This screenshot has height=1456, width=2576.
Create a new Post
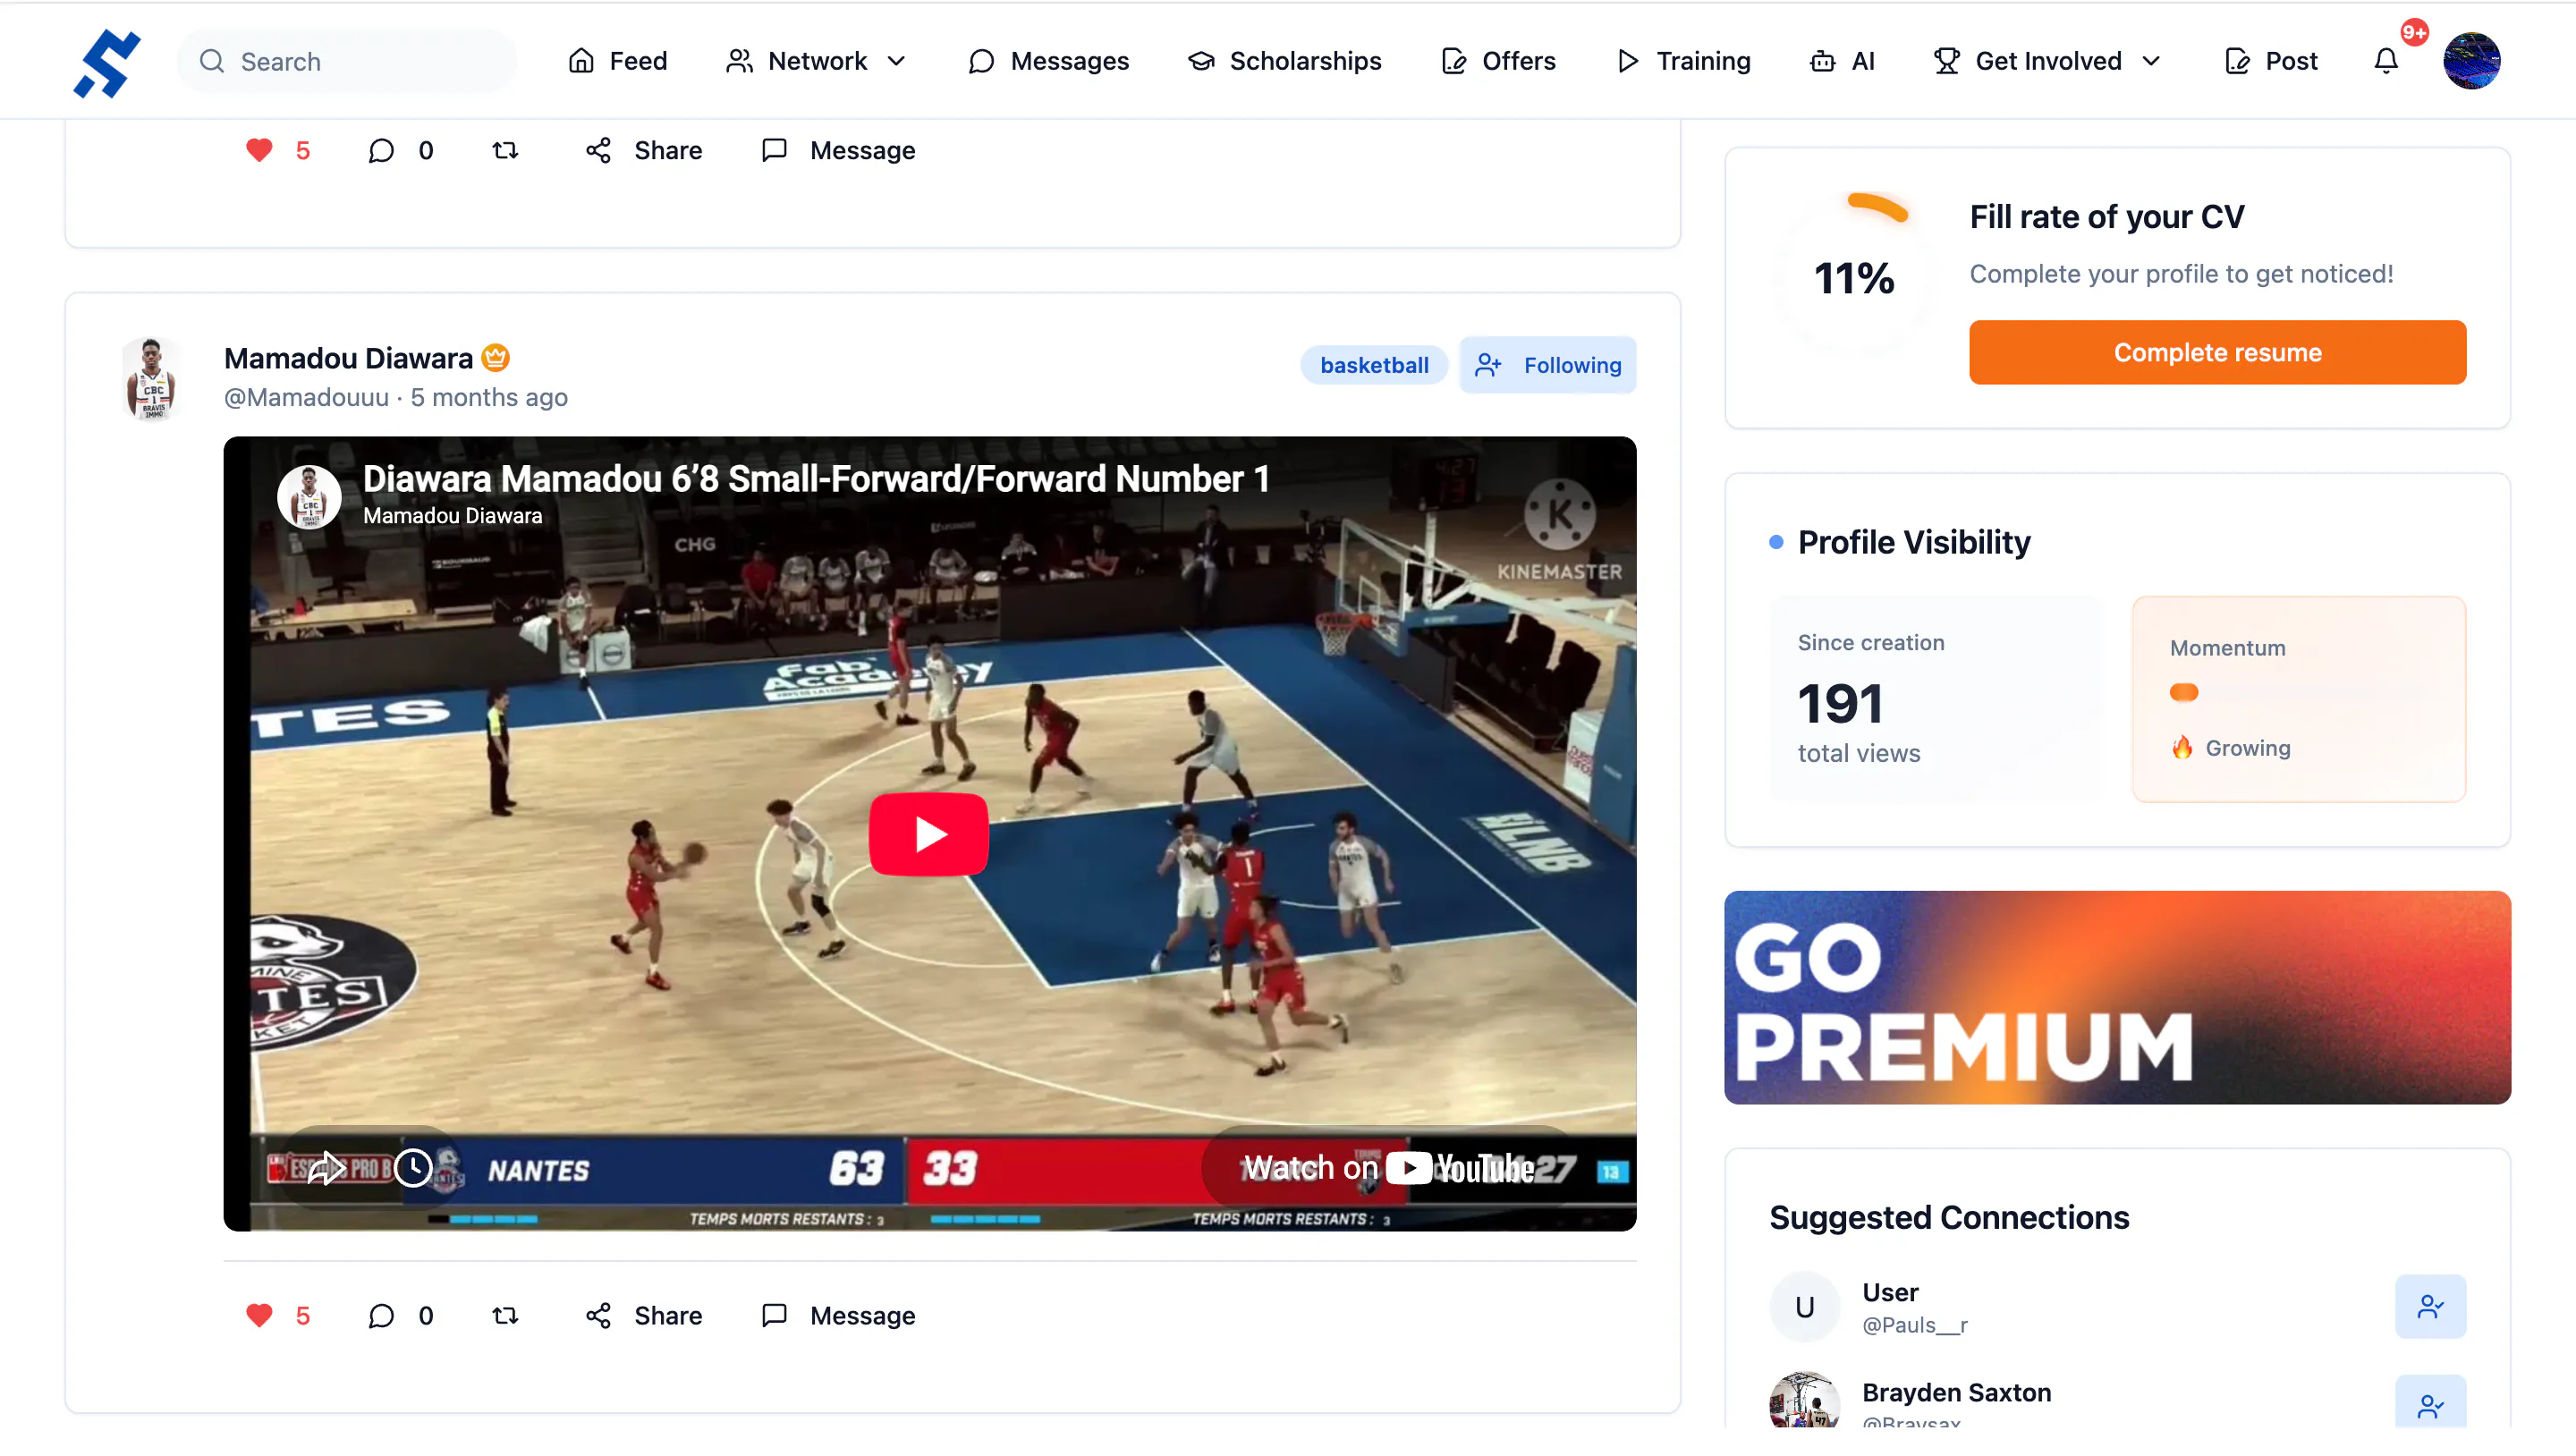tap(2271, 61)
